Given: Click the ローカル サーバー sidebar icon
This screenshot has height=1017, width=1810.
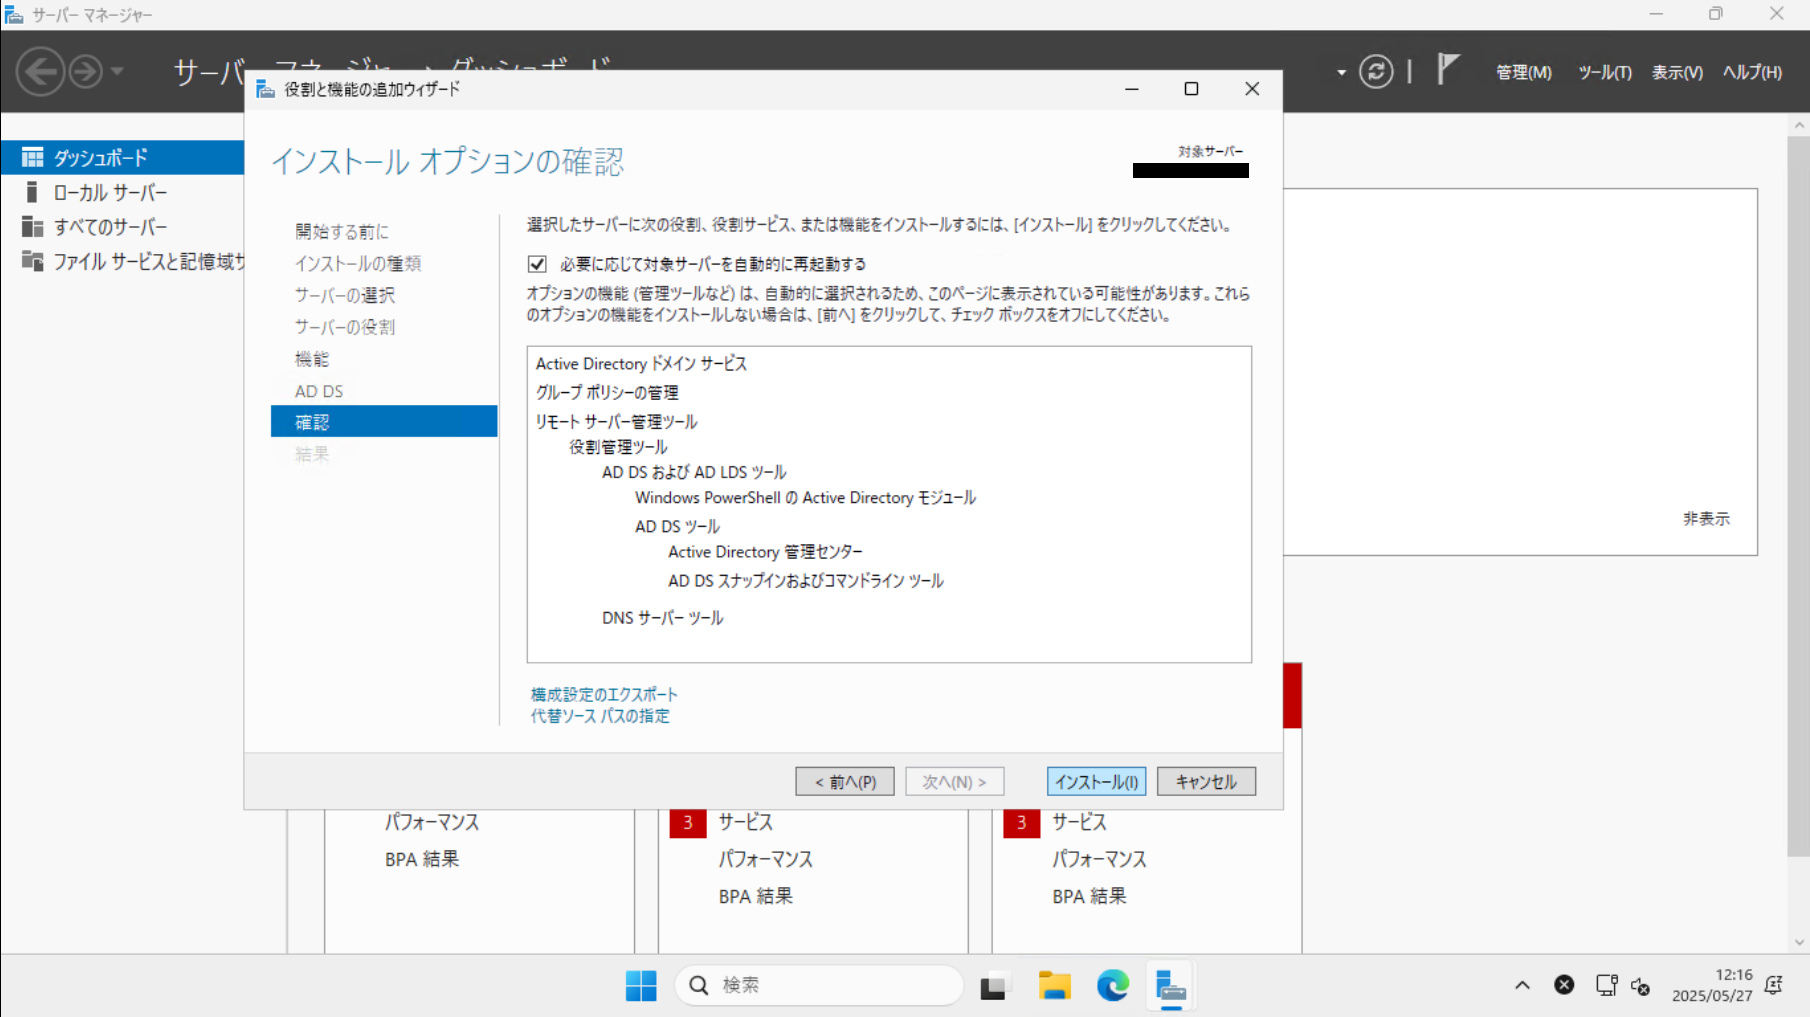Looking at the screenshot, I should coord(32,192).
